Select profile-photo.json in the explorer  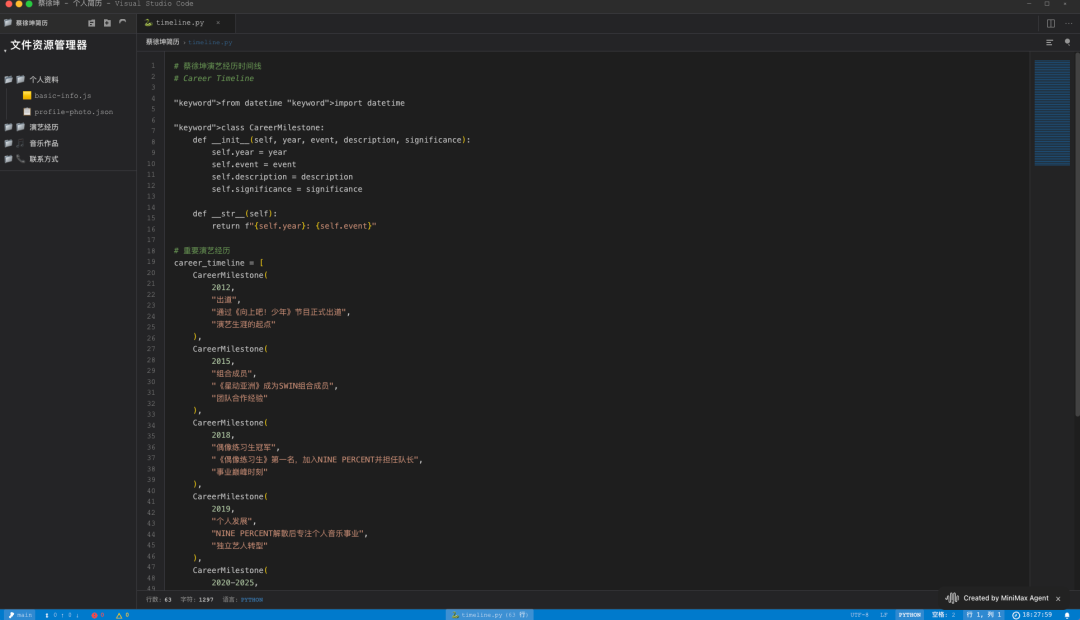point(73,112)
